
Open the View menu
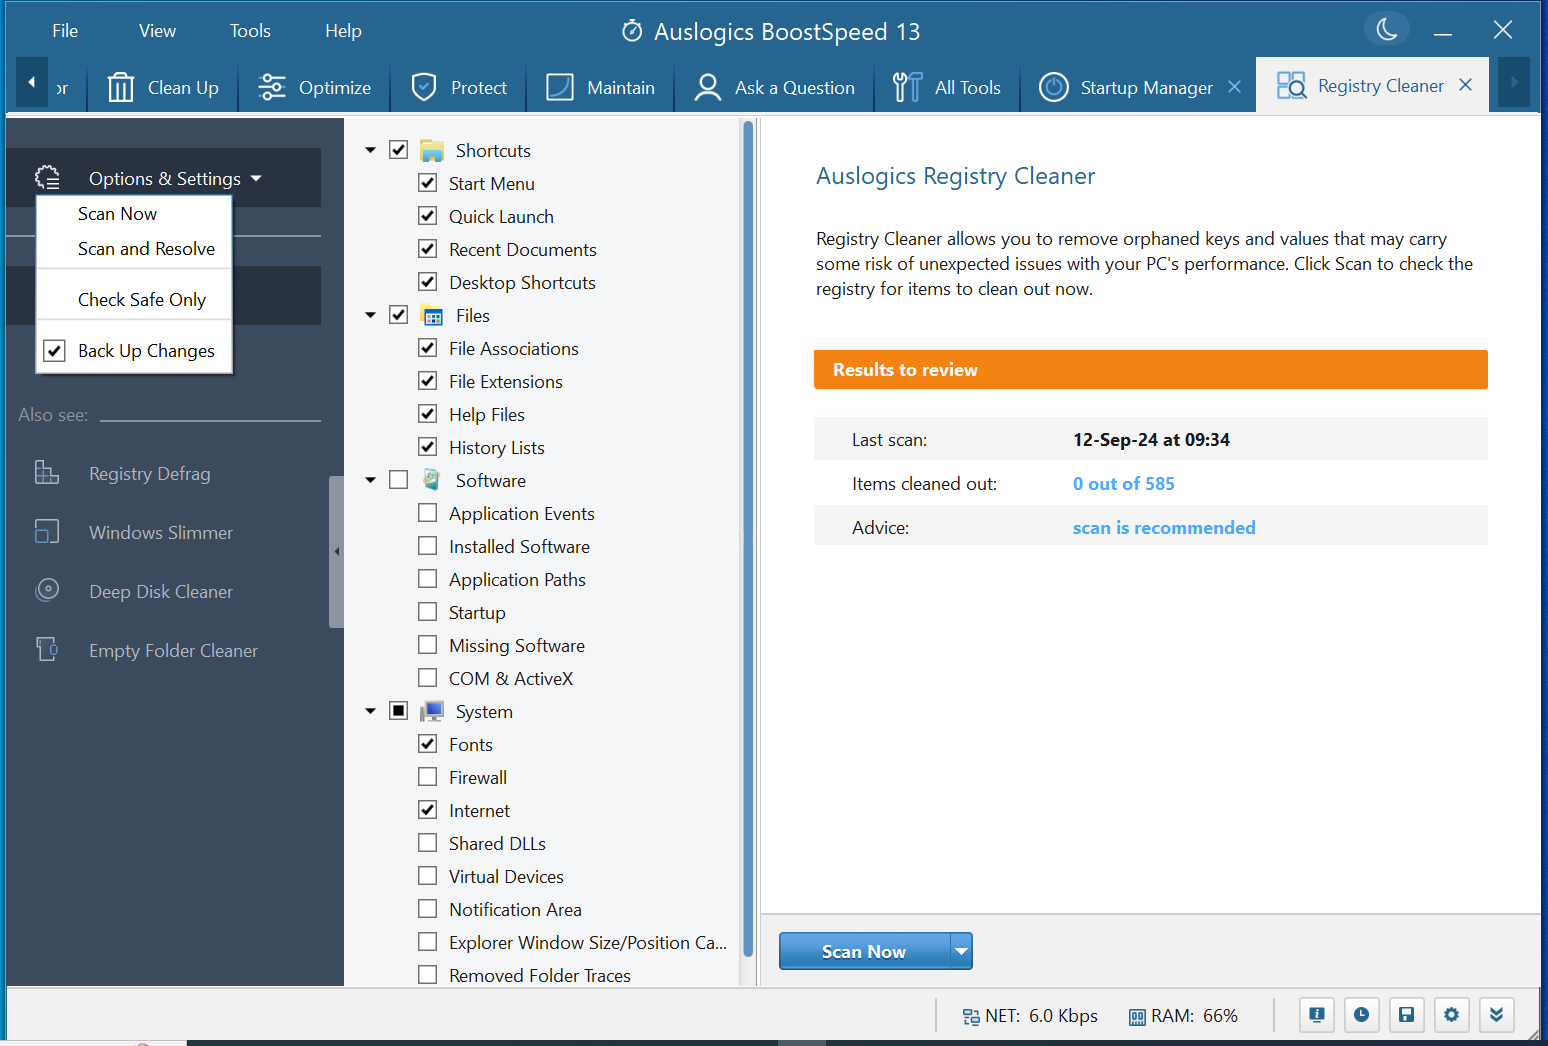pyautogui.click(x=157, y=31)
